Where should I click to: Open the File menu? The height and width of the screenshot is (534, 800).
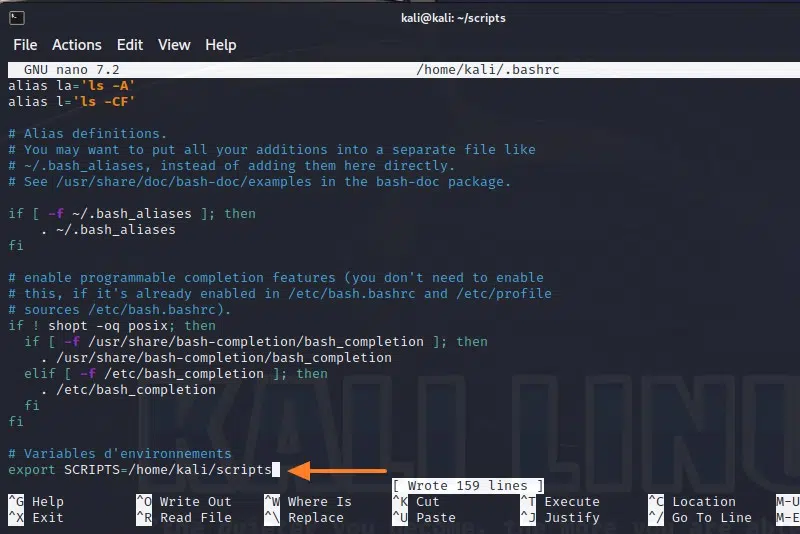25,45
